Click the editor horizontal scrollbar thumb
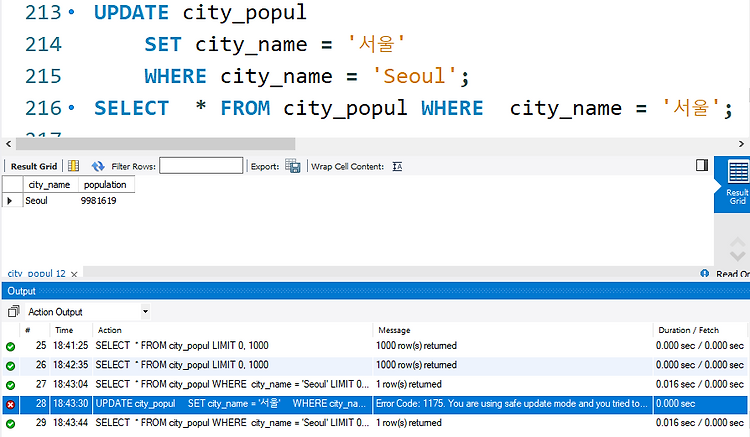Image resolution: width=750 pixels, height=437 pixels. (155, 144)
